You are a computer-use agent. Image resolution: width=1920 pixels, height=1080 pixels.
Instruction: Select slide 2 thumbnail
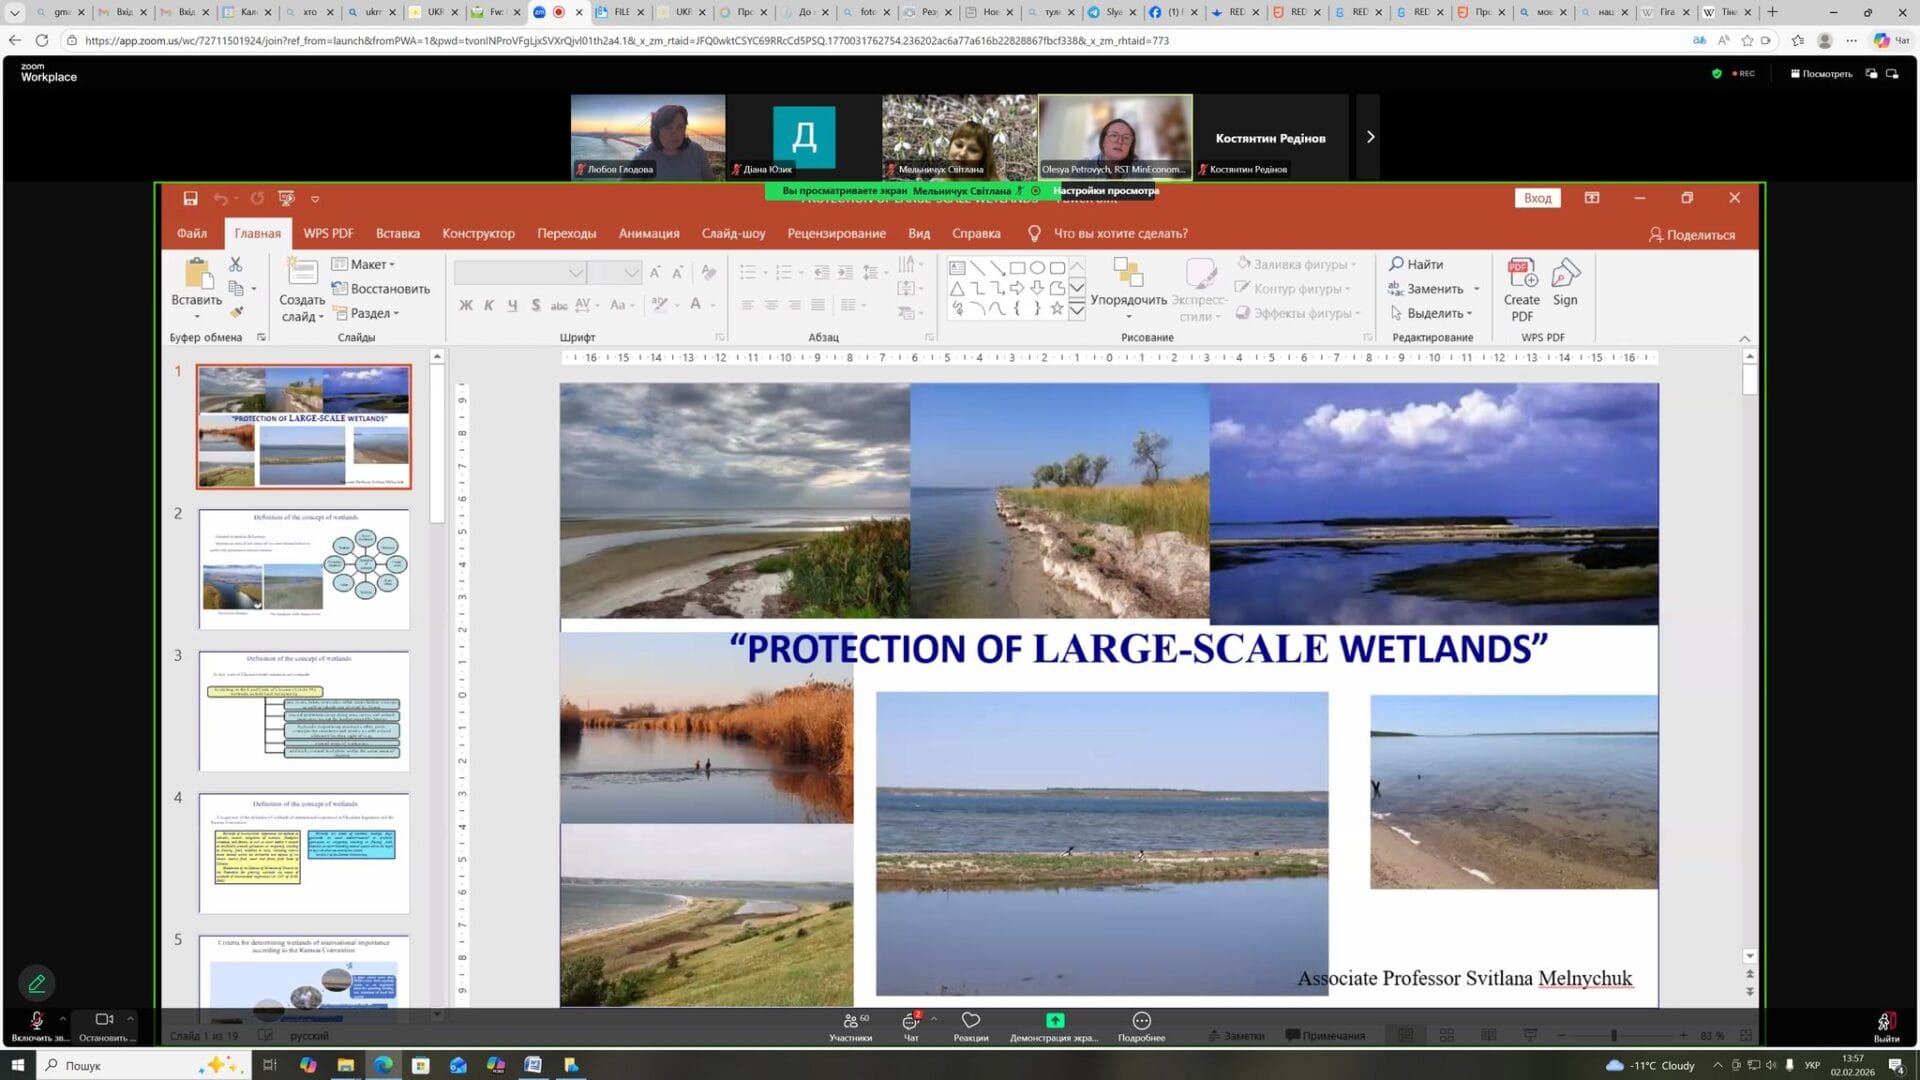tap(303, 569)
